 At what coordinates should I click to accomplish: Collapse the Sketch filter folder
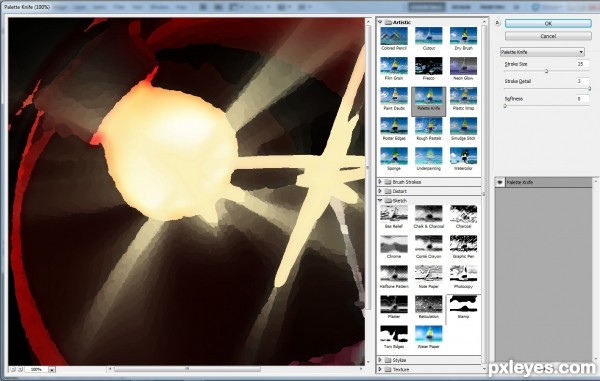pos(380,200)
